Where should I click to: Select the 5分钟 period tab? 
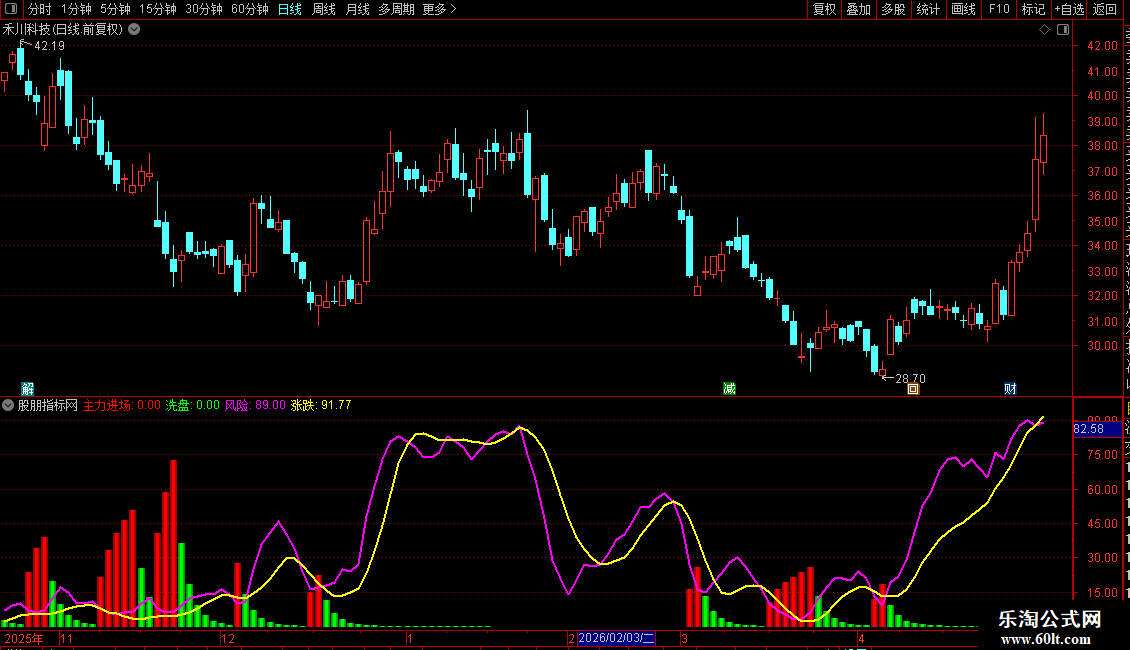(x=115, y=9)
